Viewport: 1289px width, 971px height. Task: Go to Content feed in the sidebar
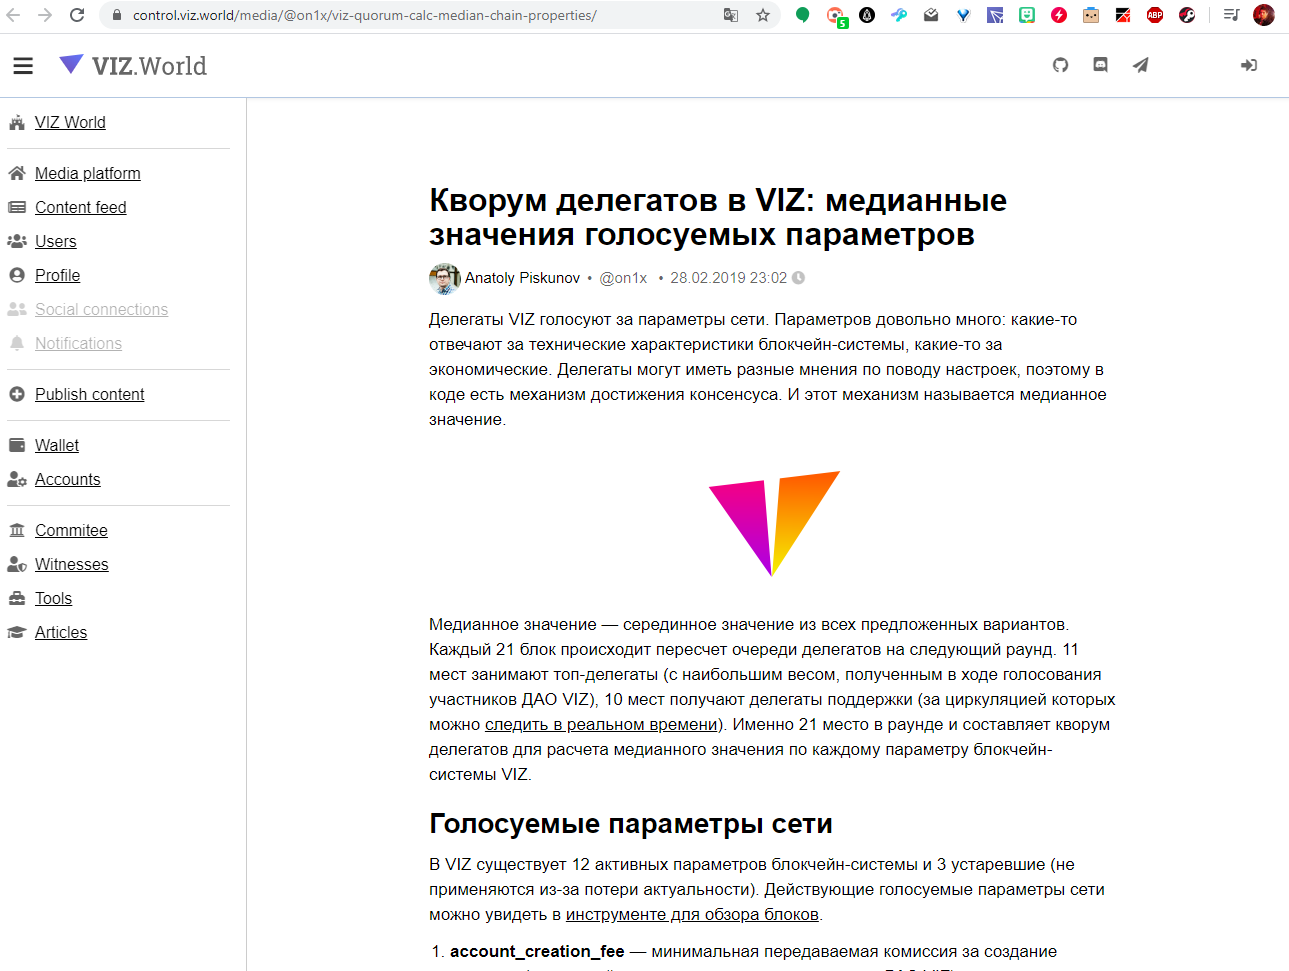click(81, 207)
